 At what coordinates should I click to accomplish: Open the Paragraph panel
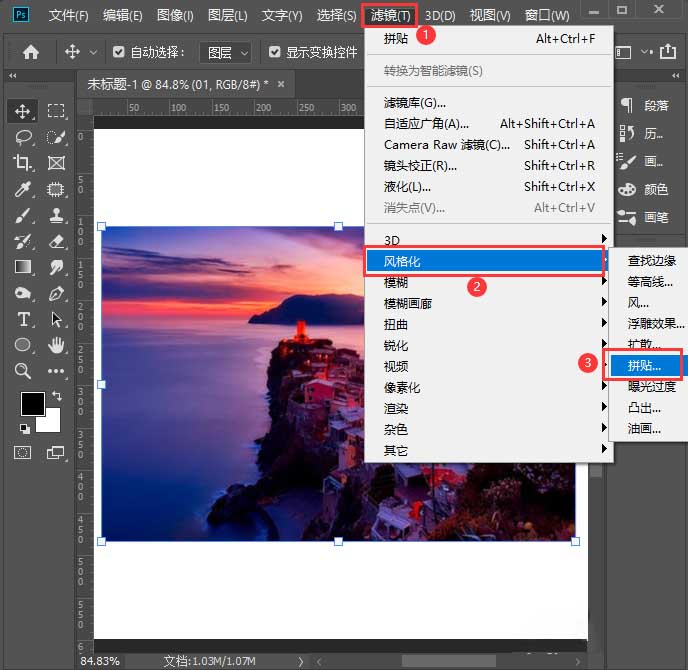click(644, 105)
